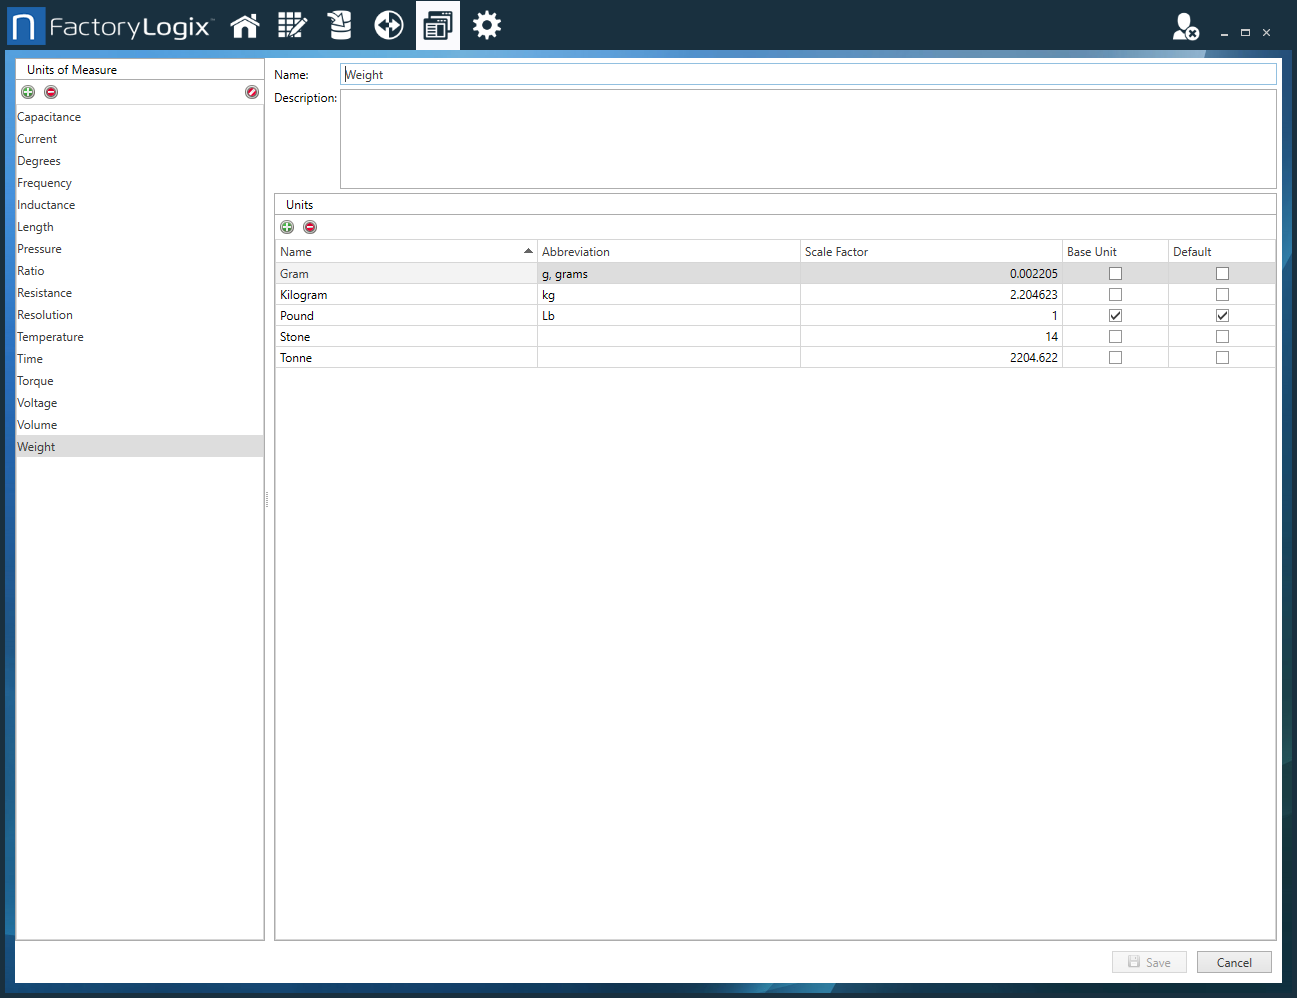Click into the Description text area
The width and height of the screenshot is (1297, 998).
pyautogui.click(x=808, y=139)
